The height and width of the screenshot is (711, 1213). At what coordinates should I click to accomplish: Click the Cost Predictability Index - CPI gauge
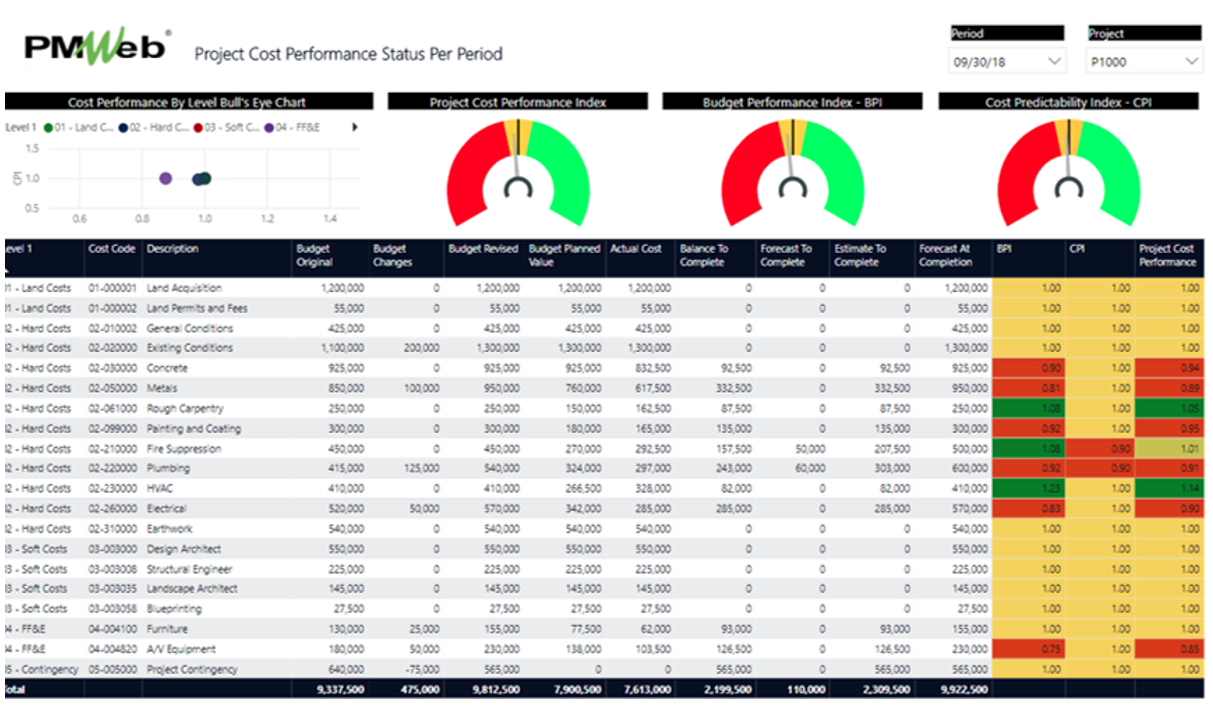(x=1067, y=175)
